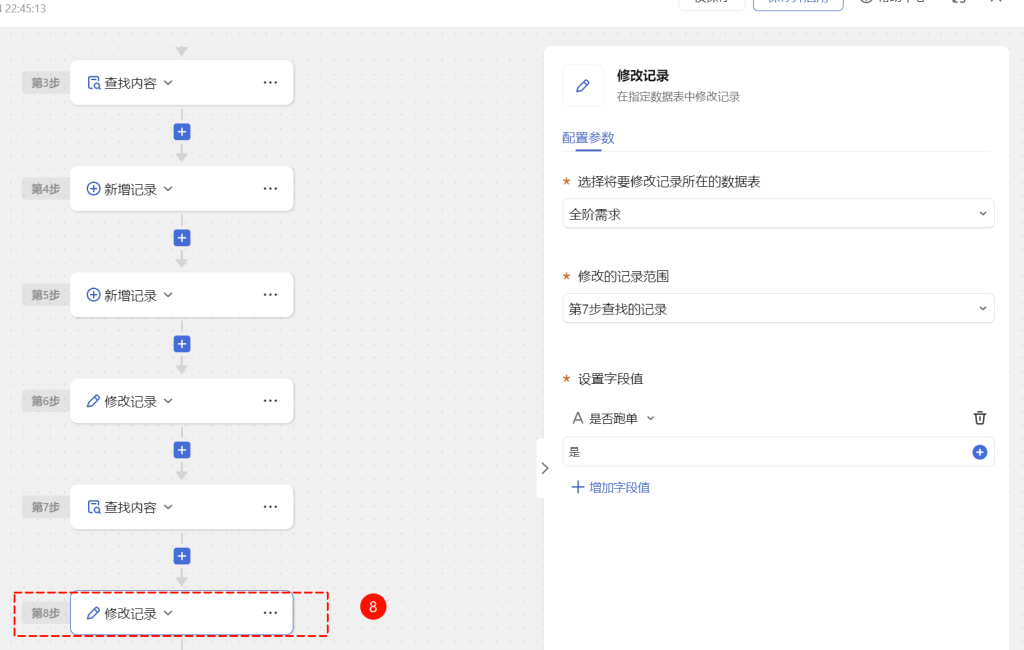Add a step after step 7 with plus button
The width and height of the screenshot is (1024, 650).
182,556
